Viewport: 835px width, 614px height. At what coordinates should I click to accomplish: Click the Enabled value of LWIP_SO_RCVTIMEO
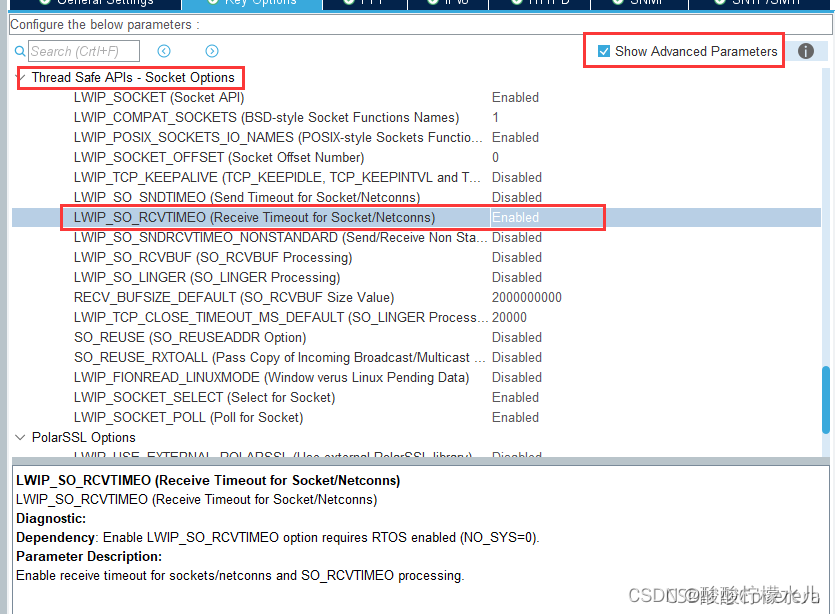tap(515, 217)
